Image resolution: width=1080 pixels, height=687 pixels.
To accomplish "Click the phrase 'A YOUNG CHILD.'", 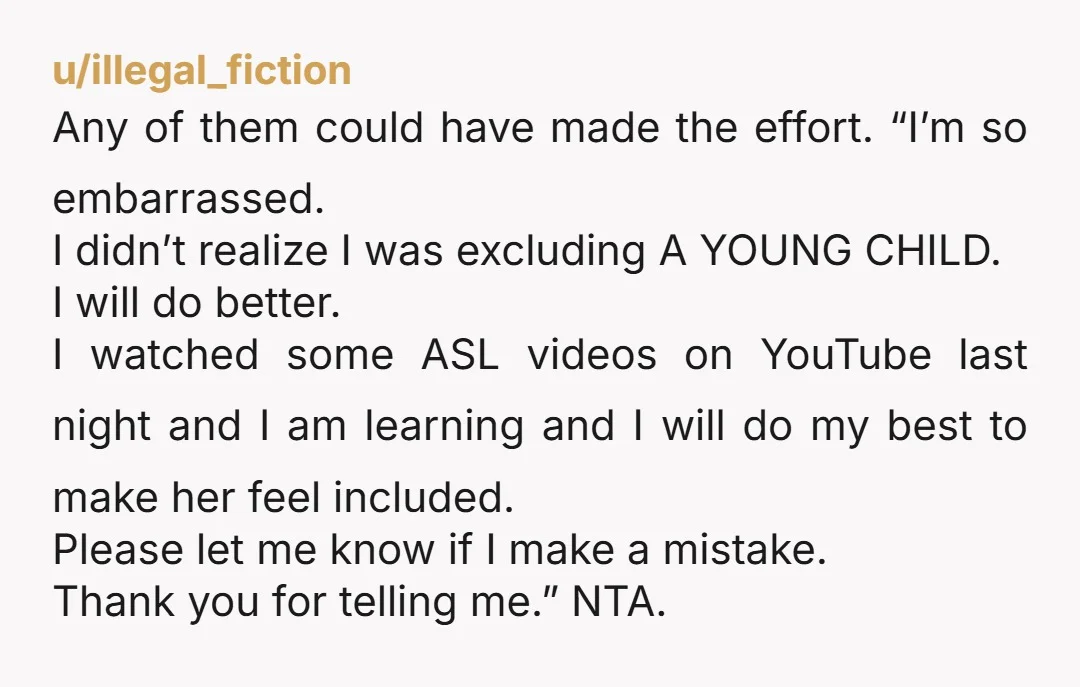I will (x=830, y=250).
